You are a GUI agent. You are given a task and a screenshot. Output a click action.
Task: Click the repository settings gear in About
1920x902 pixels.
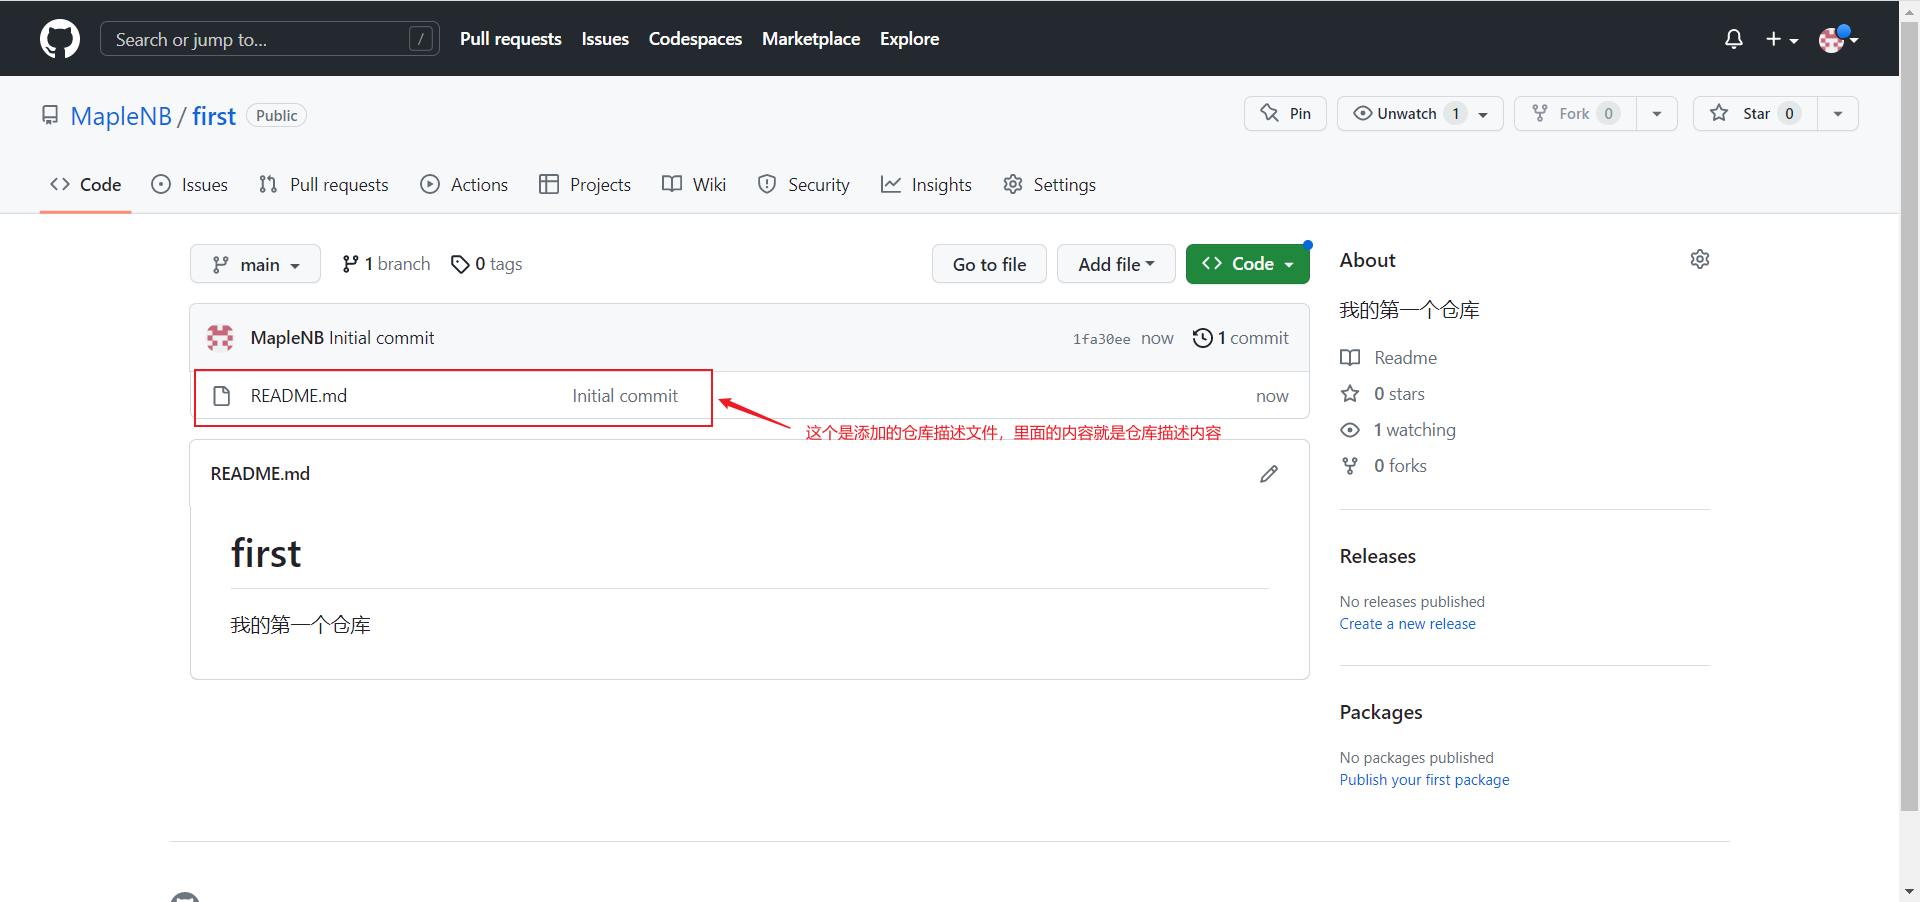tap(1700, 259)
